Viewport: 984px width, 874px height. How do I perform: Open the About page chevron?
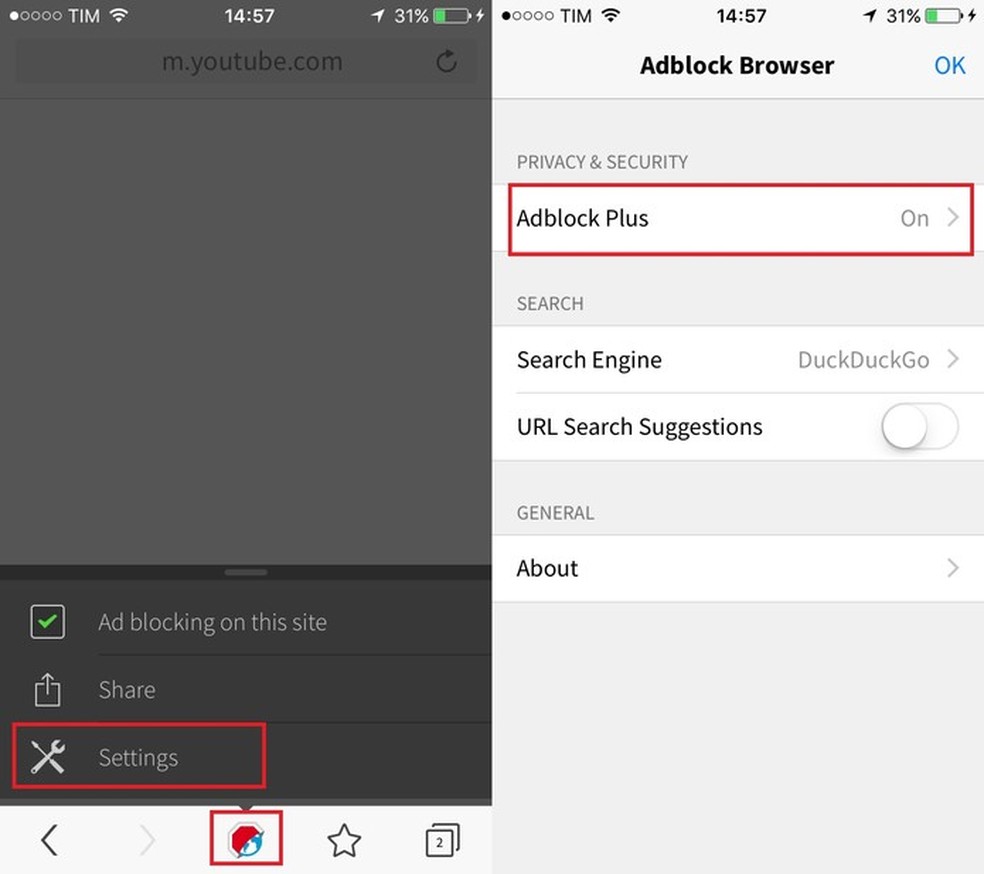(953, 568)
